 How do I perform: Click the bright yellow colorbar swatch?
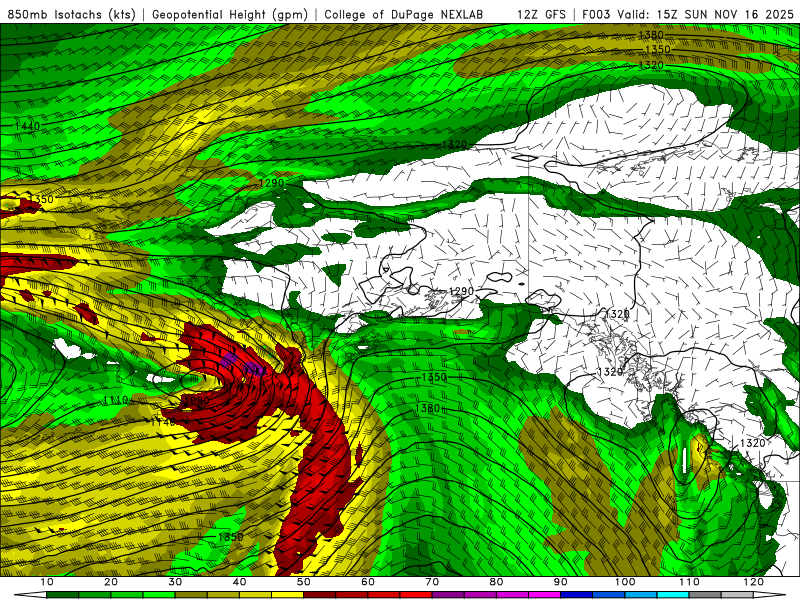(288, 595)
